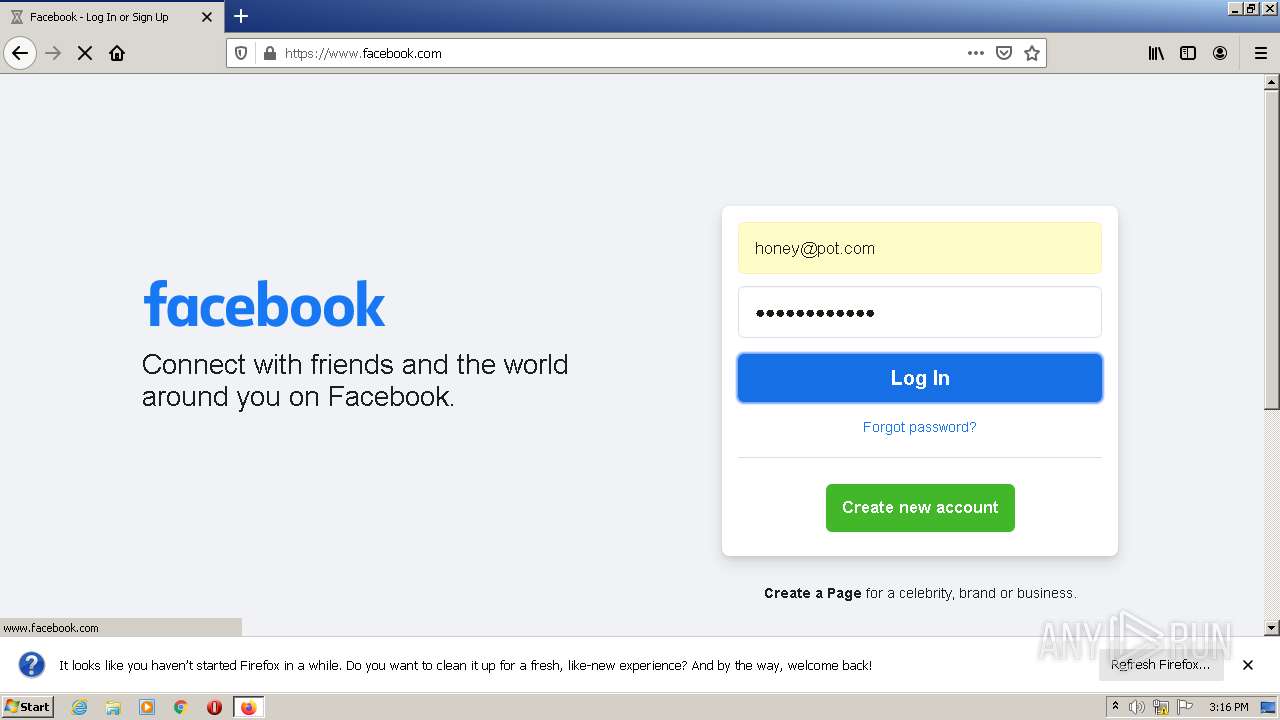Click the Firefox taskbar button
Image resolution: width=1280 pixels, height=720 pixels.
point(248,707)
